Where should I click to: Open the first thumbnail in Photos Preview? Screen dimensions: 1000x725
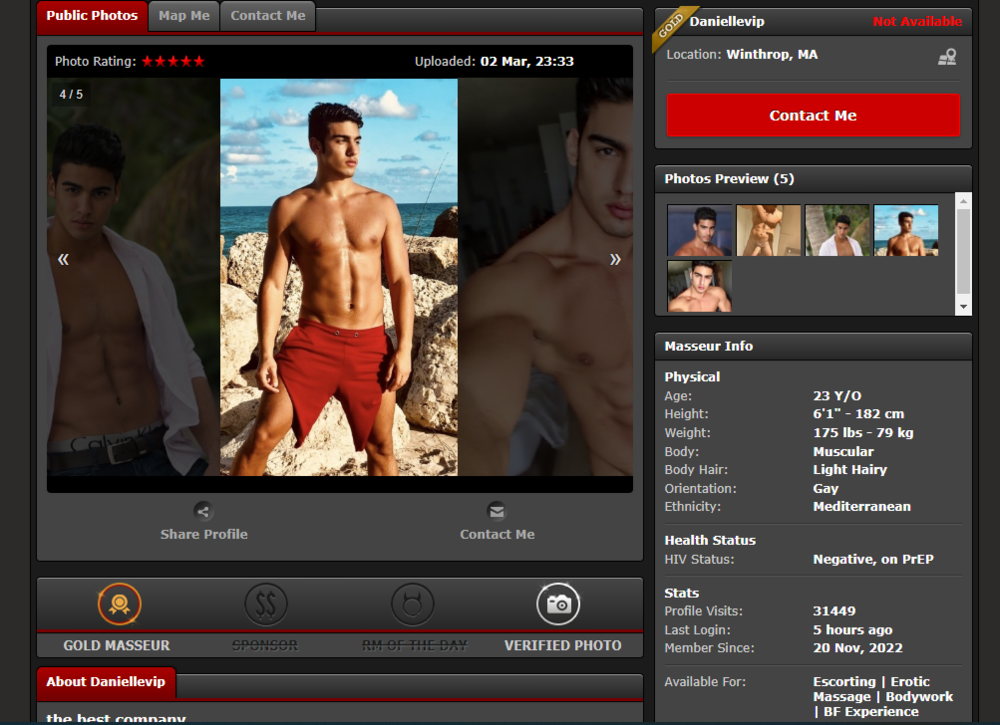pyautogui.click(x=699, y=231)
